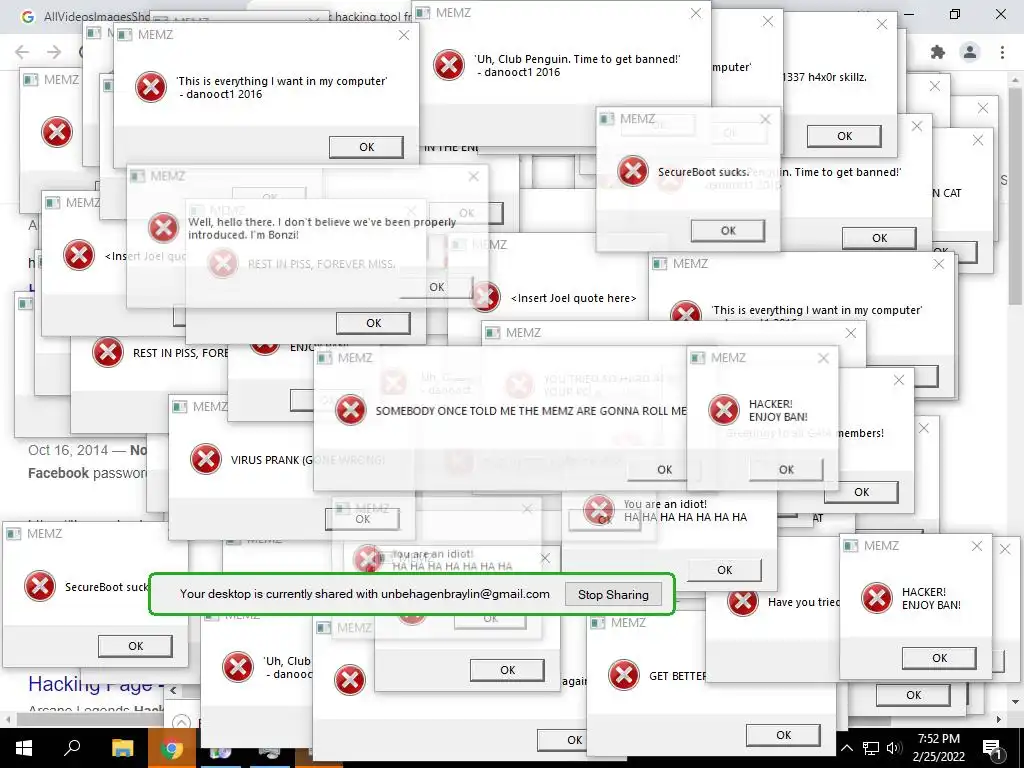1024x768 pixels.
Task: Click the shared email unbehagenbraylin@gmail.com text
Action: coord(465,594)
